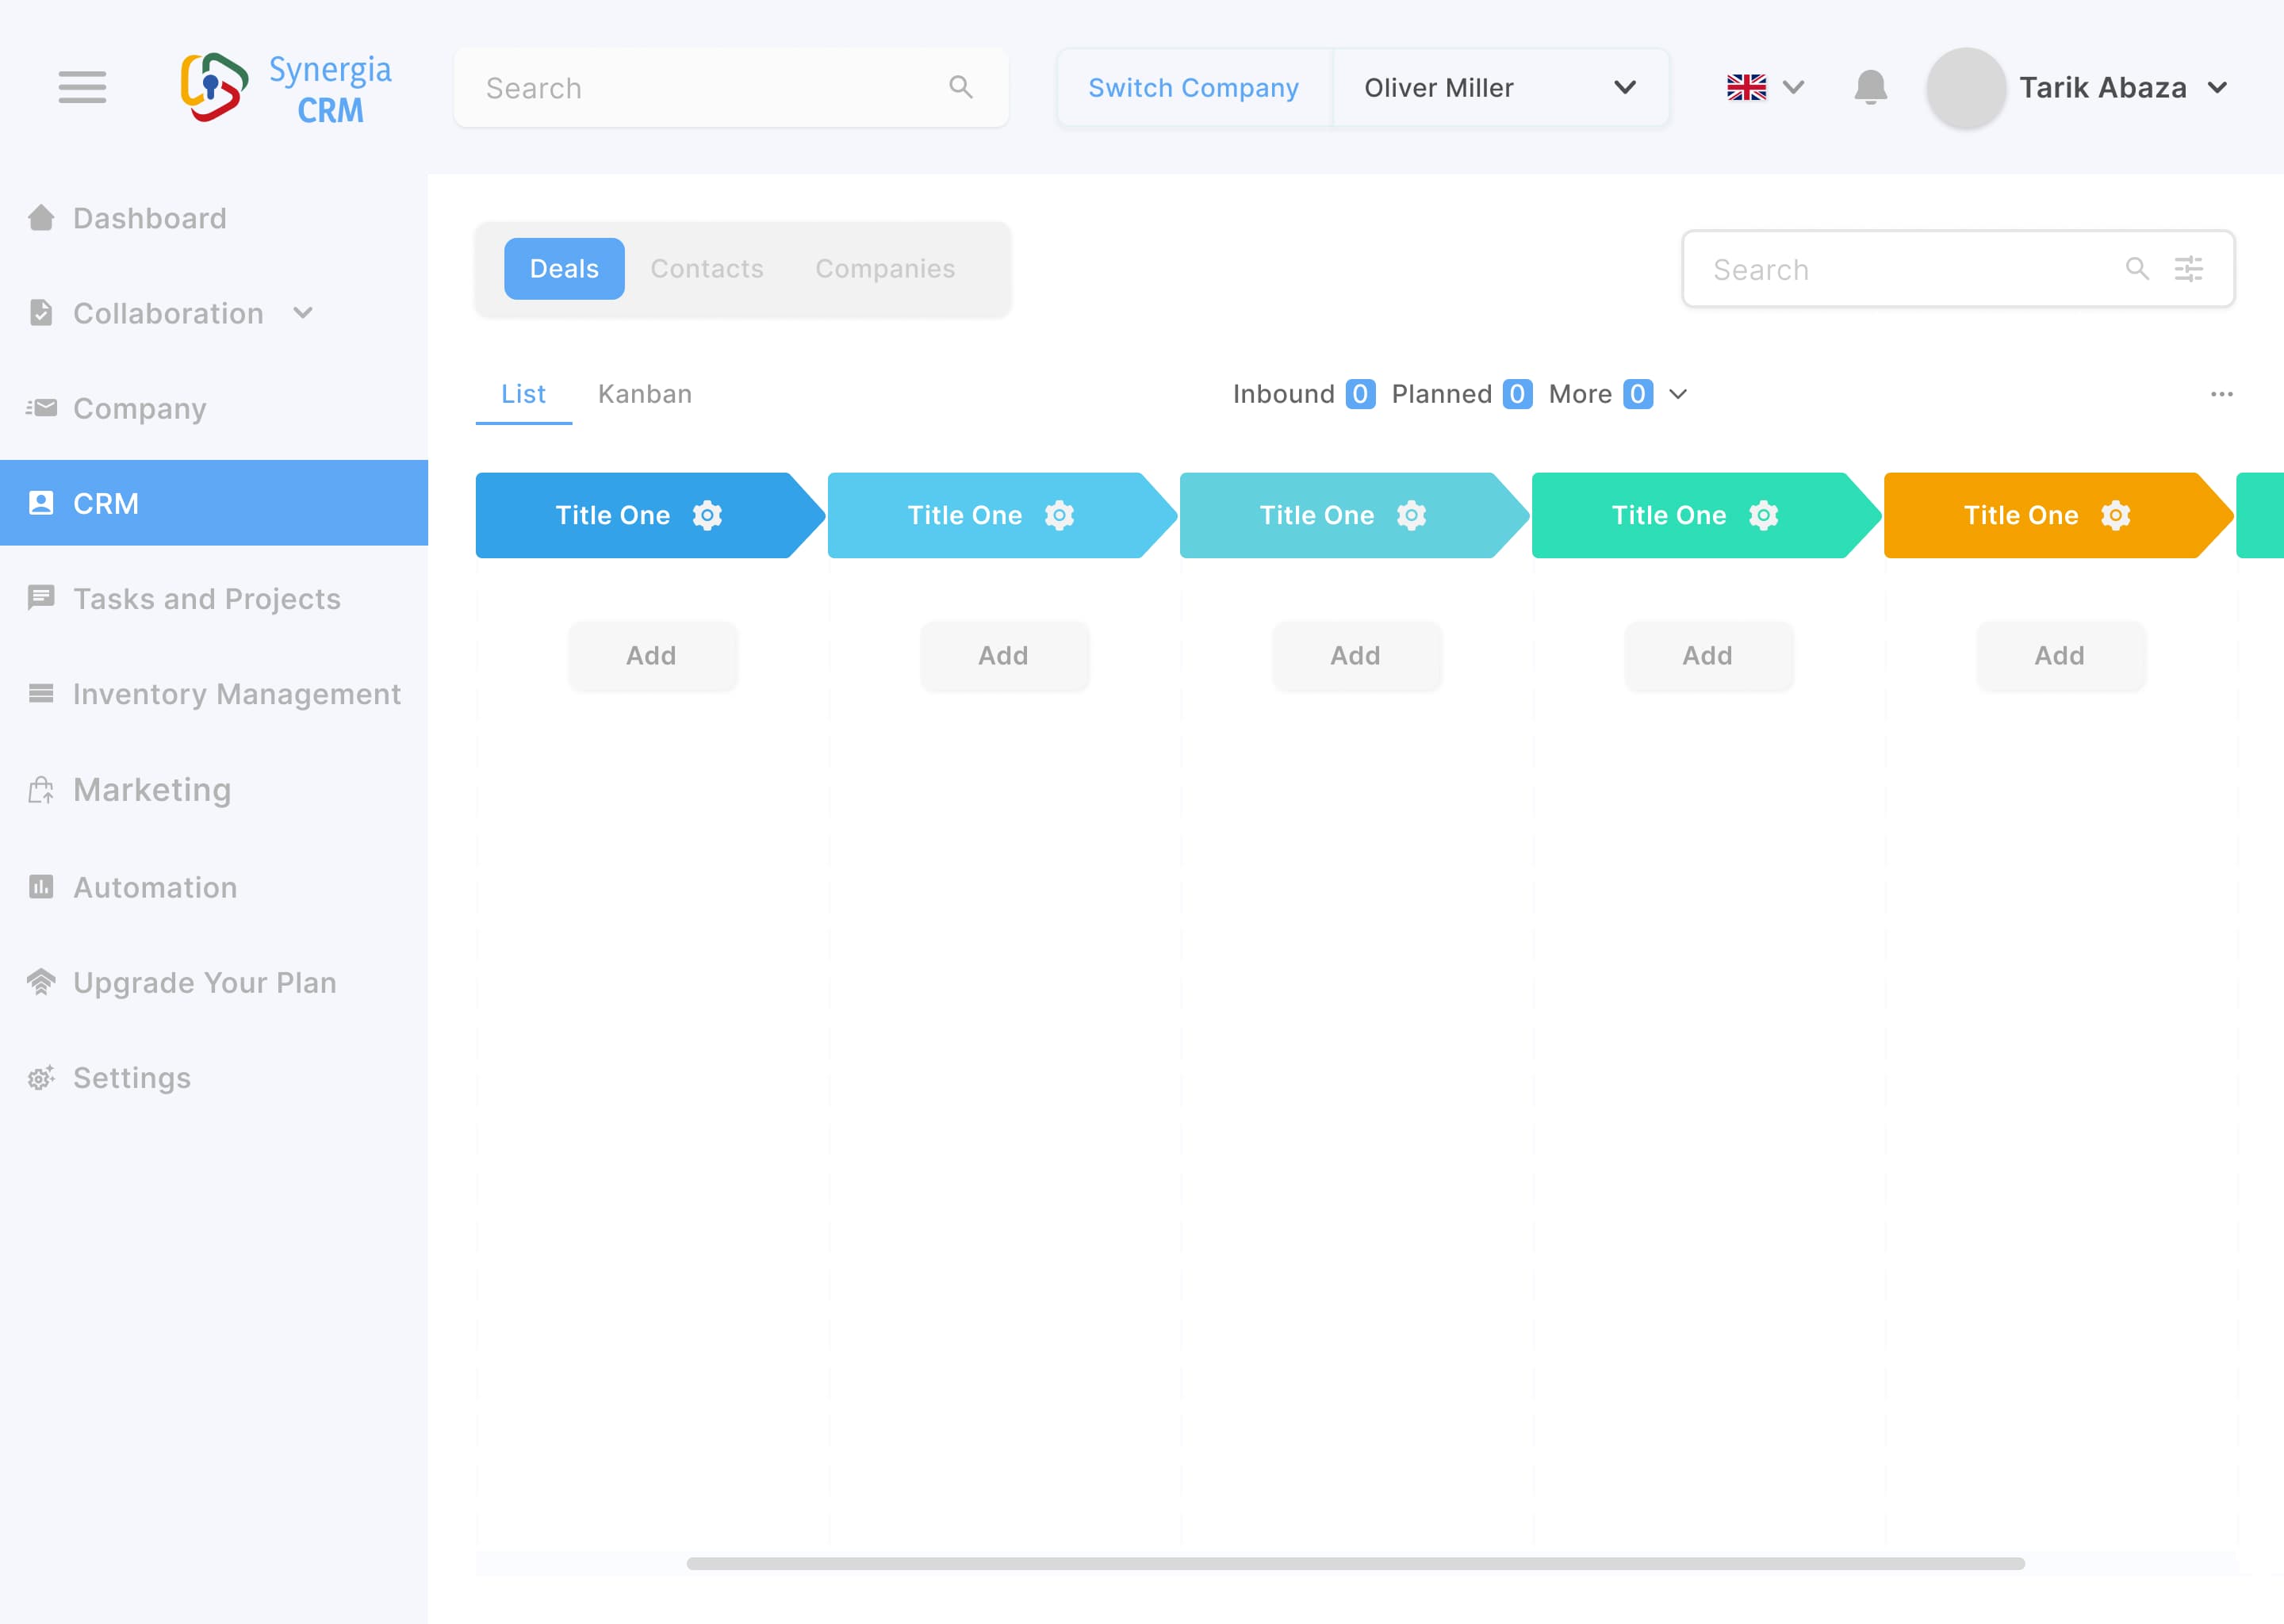Filter by Inbound deals
Screen dimensions: 2284x1624
[x=1303, y=394]
